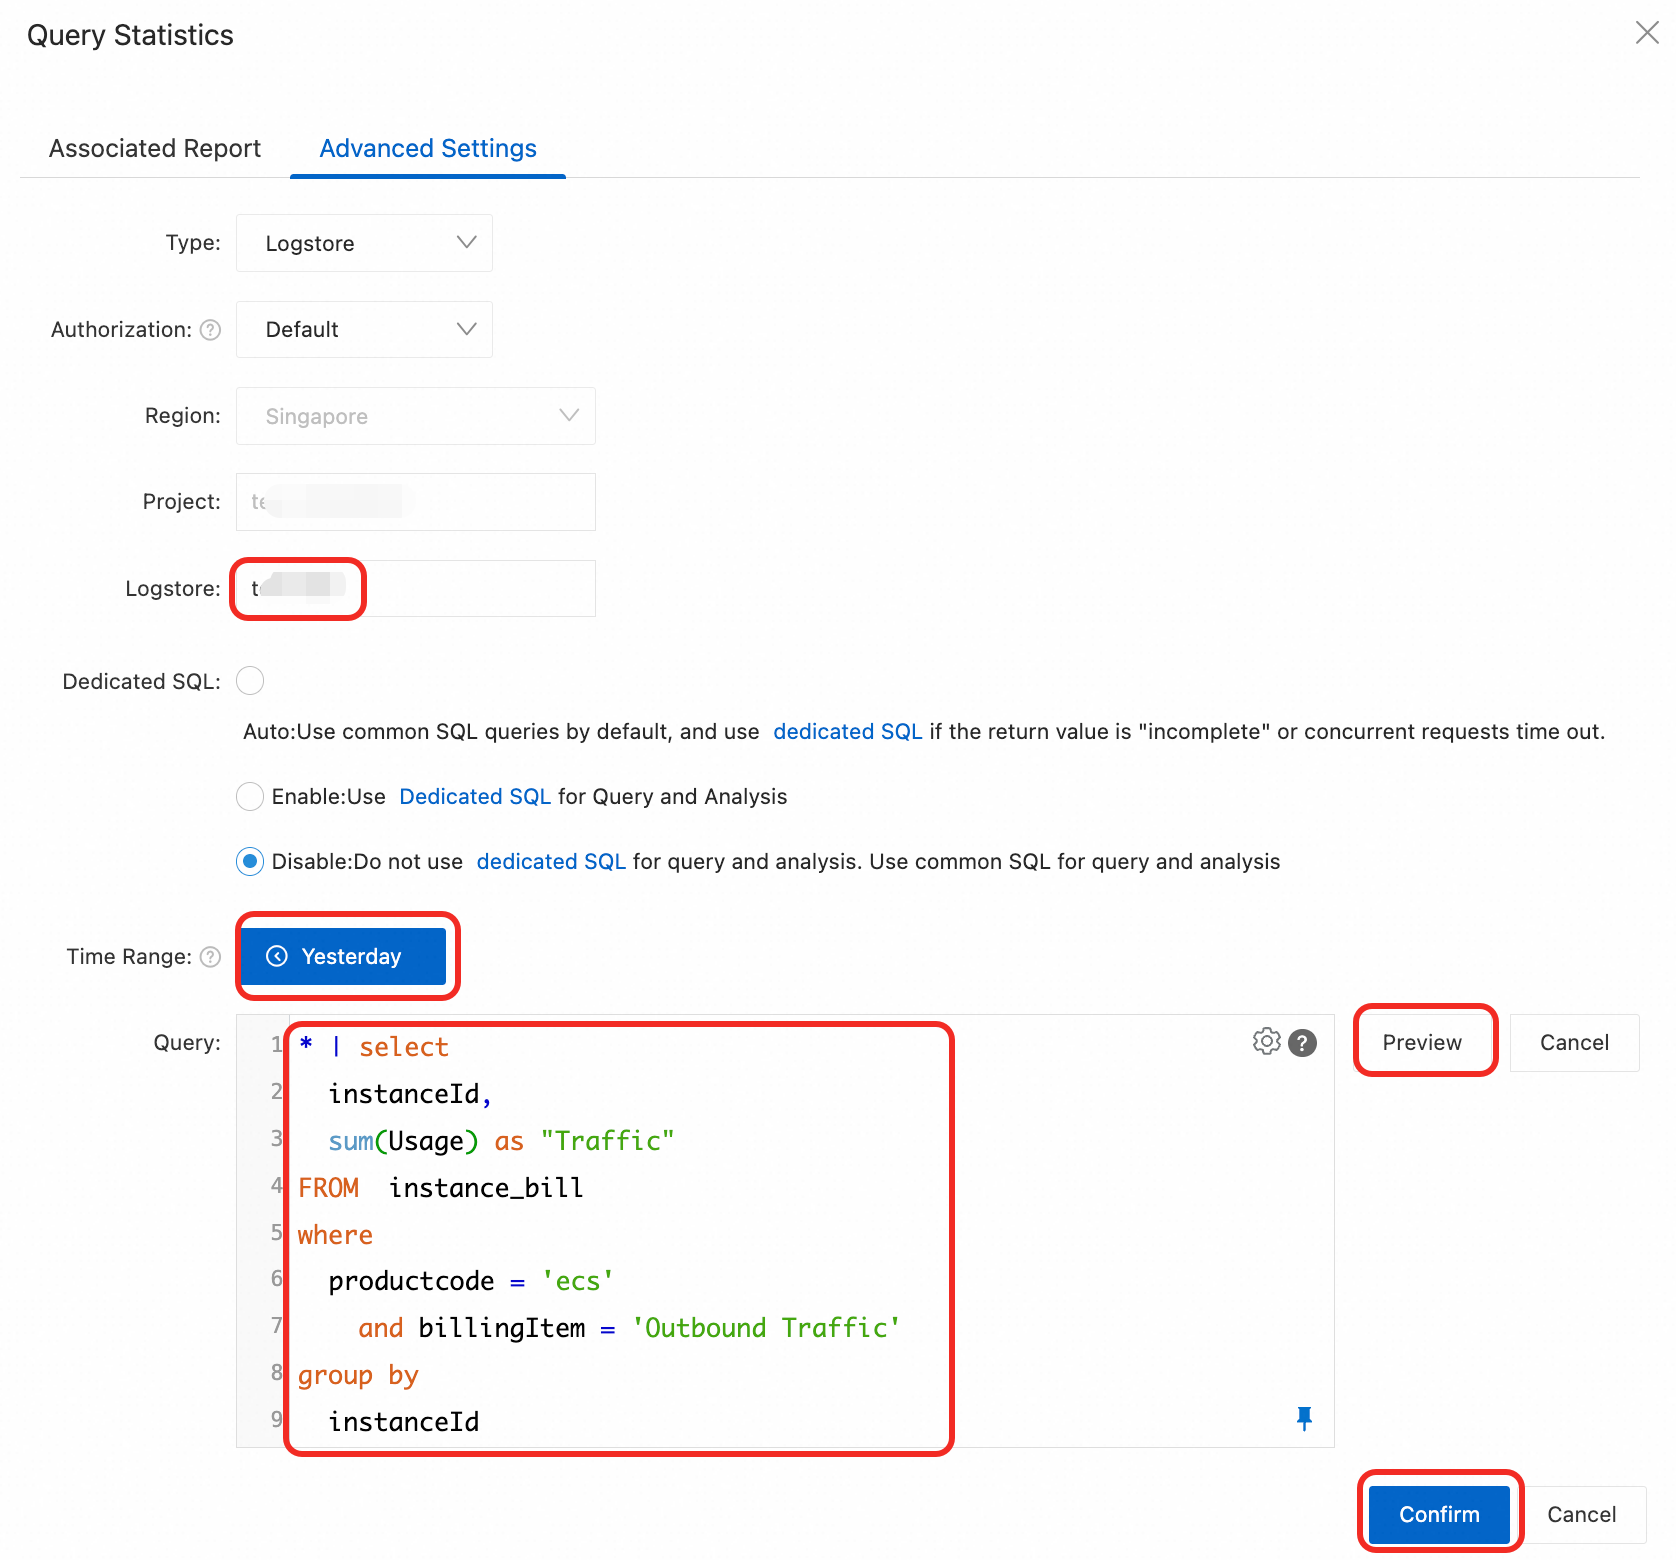Expand the Region dropdown showing Singapore
Image resolution: width=1676 pixels, height=1560 pixels.
point(416,416)
